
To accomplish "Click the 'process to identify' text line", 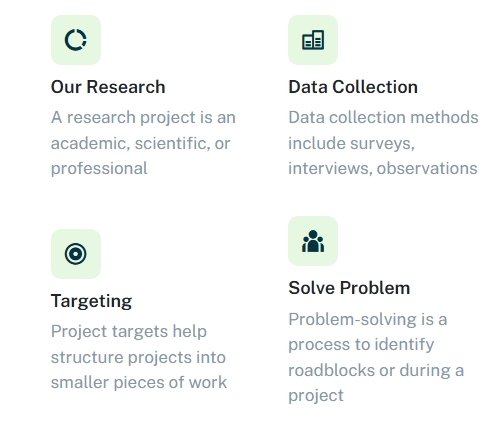I will click(x=361, y=345).
